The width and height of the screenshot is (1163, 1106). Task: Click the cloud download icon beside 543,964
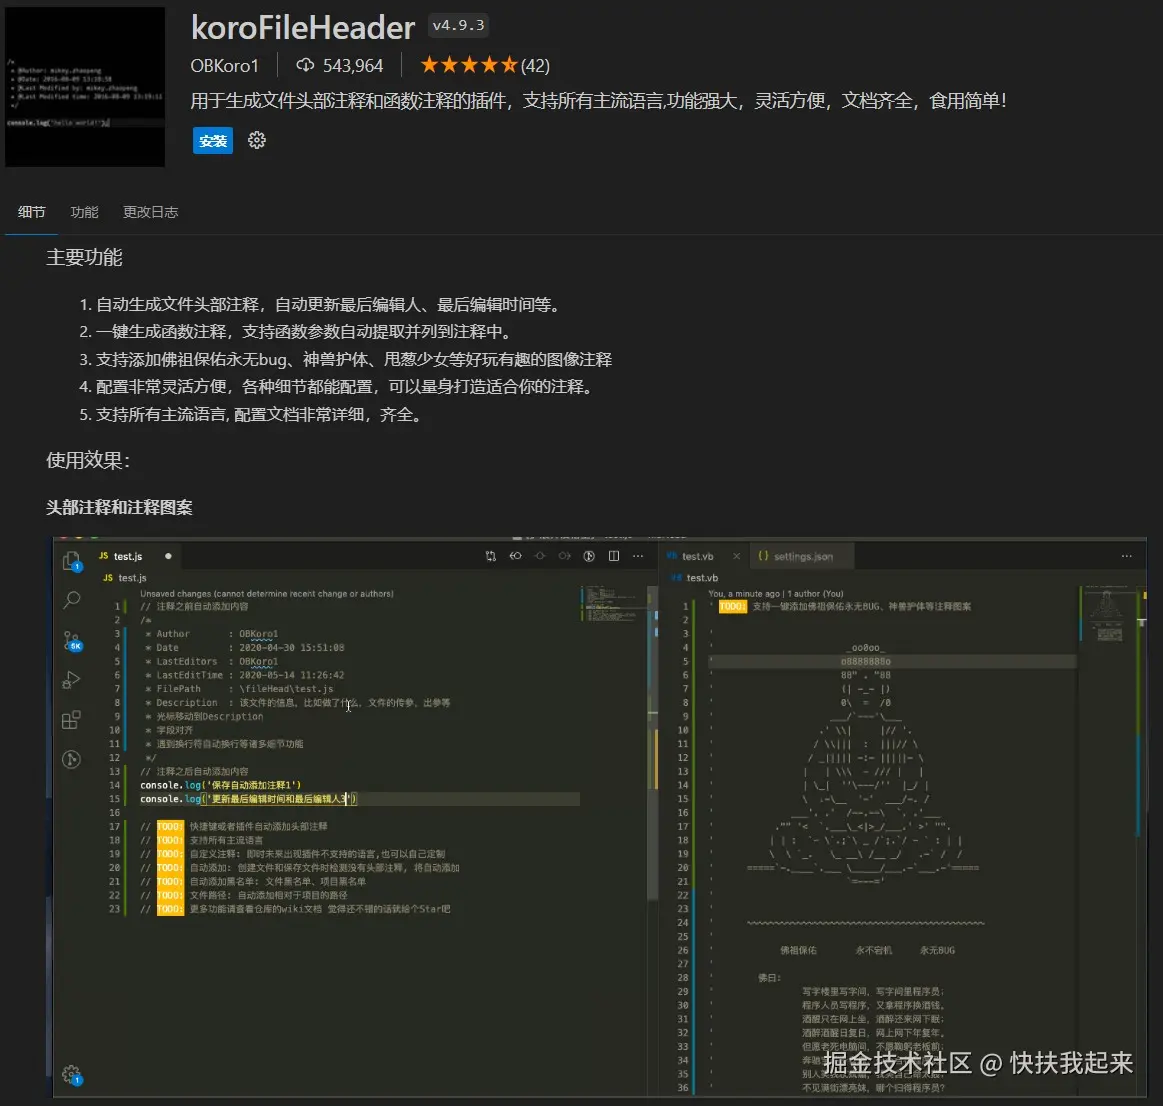305,65
